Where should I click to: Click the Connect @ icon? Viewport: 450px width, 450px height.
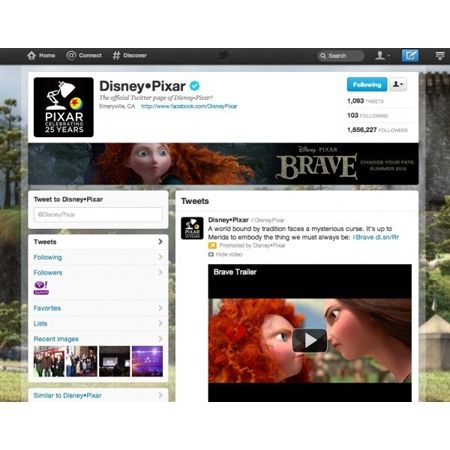point(71,55)
